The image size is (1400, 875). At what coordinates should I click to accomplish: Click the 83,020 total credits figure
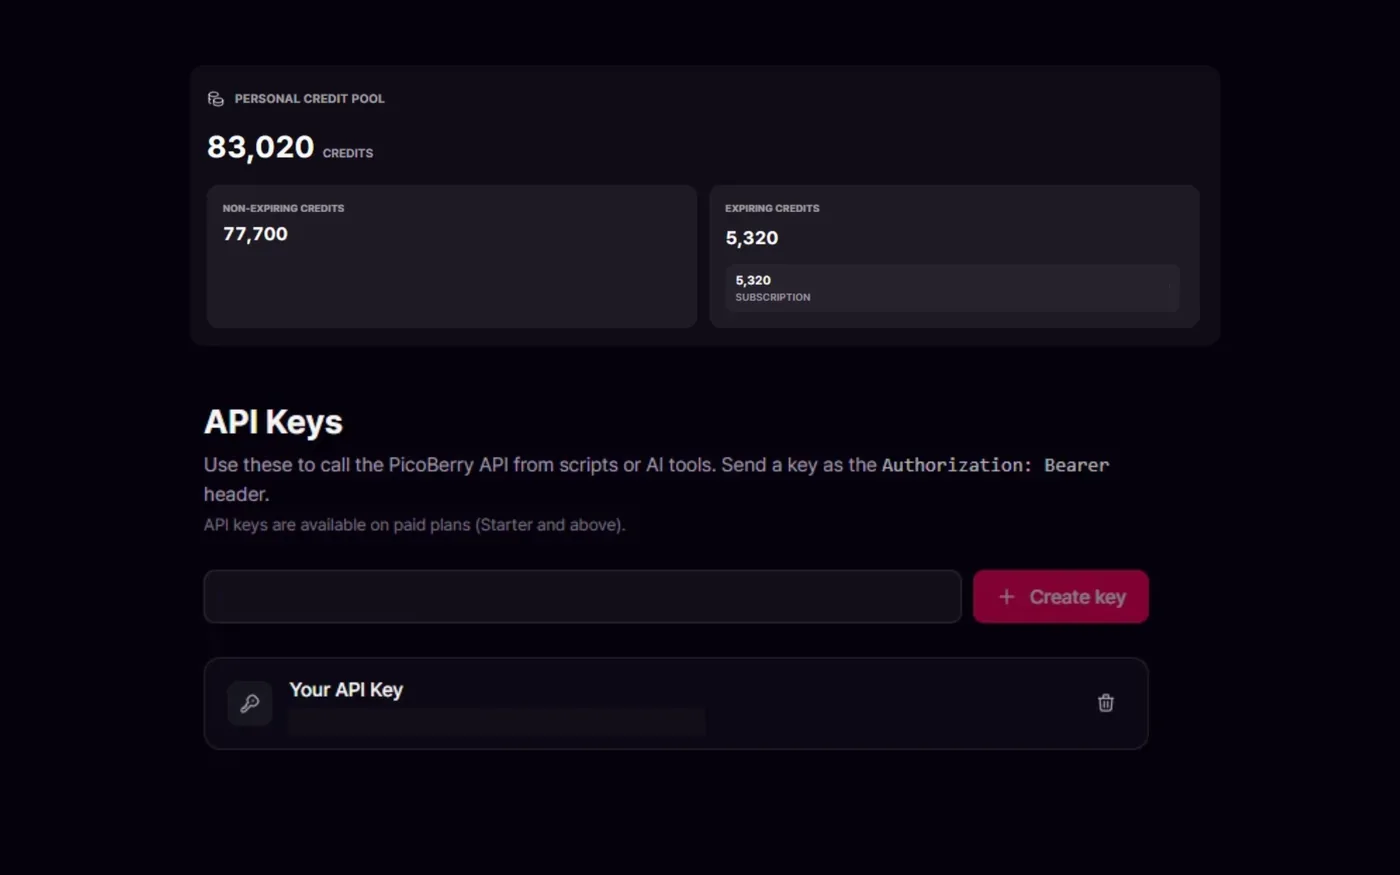260,147
